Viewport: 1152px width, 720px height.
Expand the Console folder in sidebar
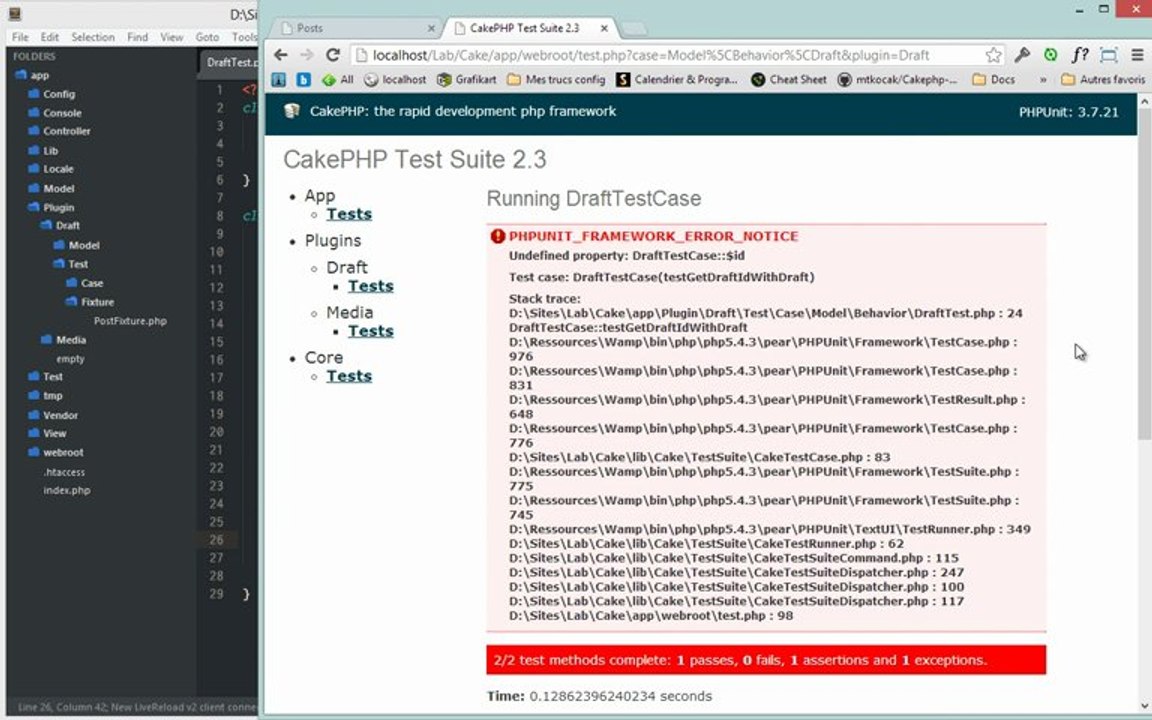54,113
